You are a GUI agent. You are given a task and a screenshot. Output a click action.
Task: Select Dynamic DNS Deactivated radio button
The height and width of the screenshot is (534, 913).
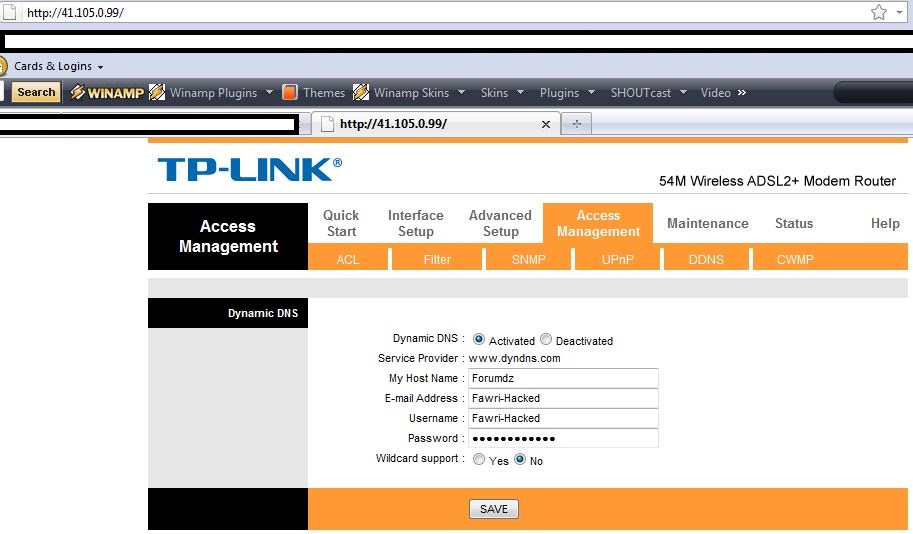click(546, 339)
